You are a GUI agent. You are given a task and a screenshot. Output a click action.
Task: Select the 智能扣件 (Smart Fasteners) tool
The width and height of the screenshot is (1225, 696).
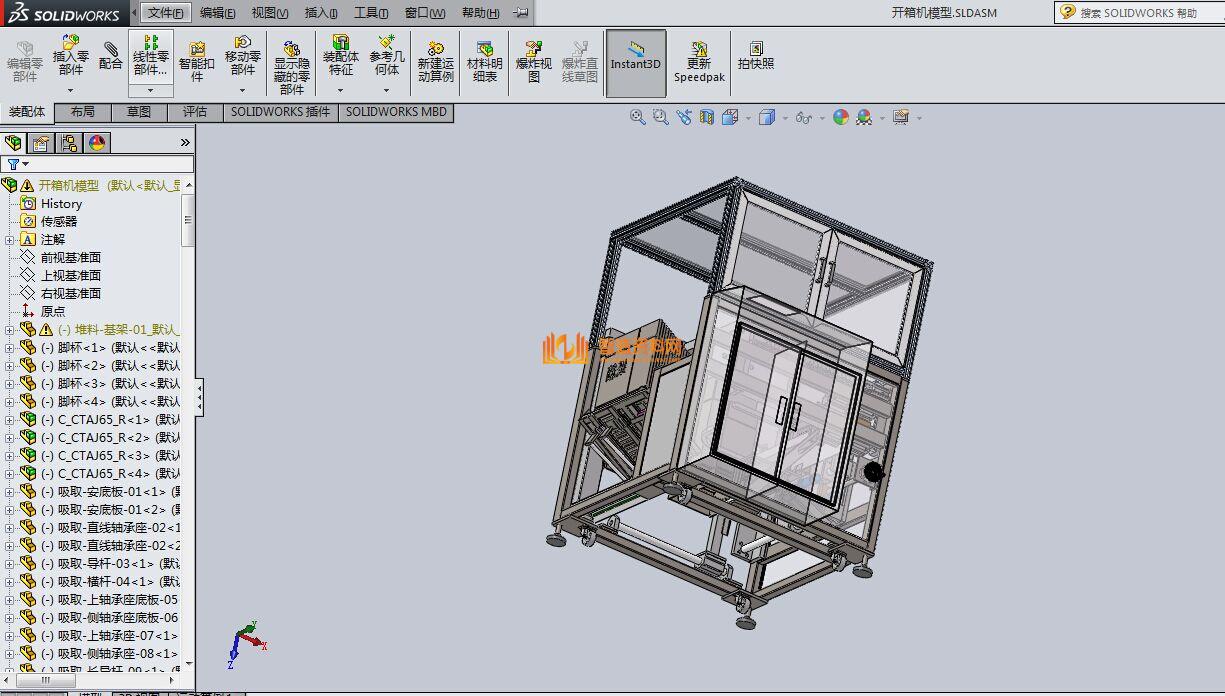pos(197,62)
